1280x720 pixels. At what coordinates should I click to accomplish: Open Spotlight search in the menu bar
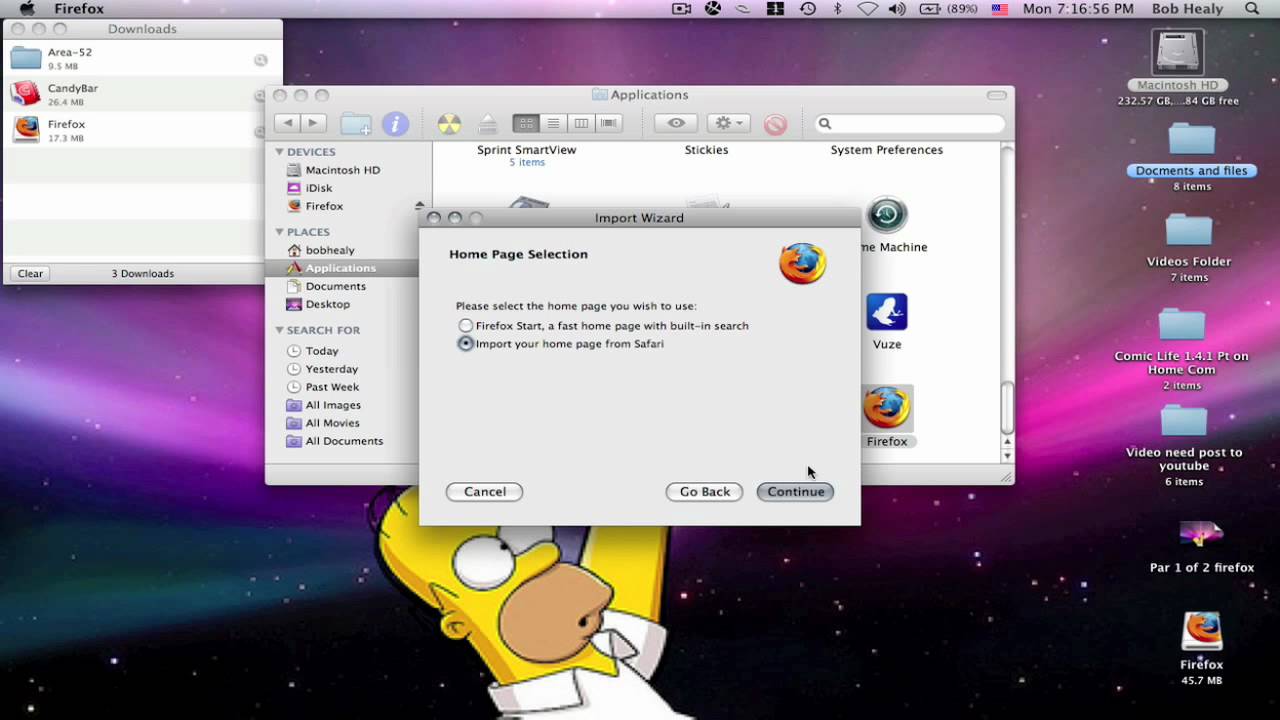(1252, 9)
